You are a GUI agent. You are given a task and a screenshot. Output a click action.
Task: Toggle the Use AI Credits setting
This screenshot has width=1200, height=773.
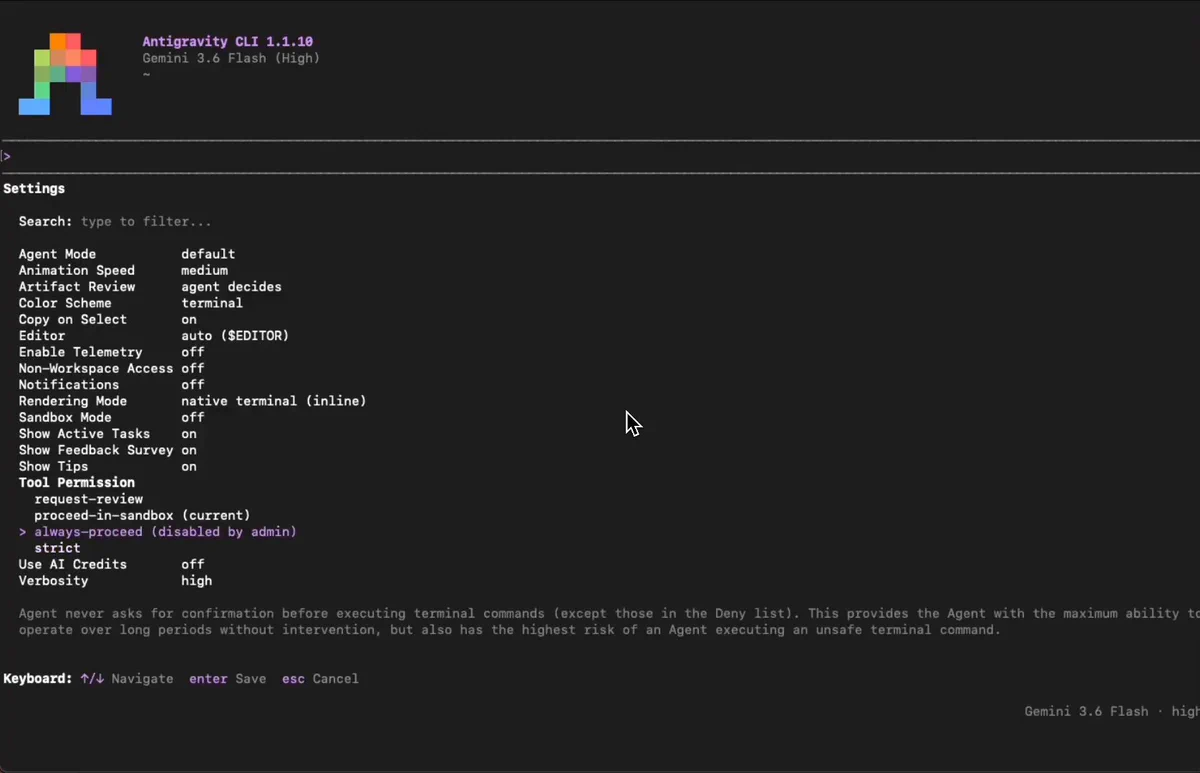111,564
